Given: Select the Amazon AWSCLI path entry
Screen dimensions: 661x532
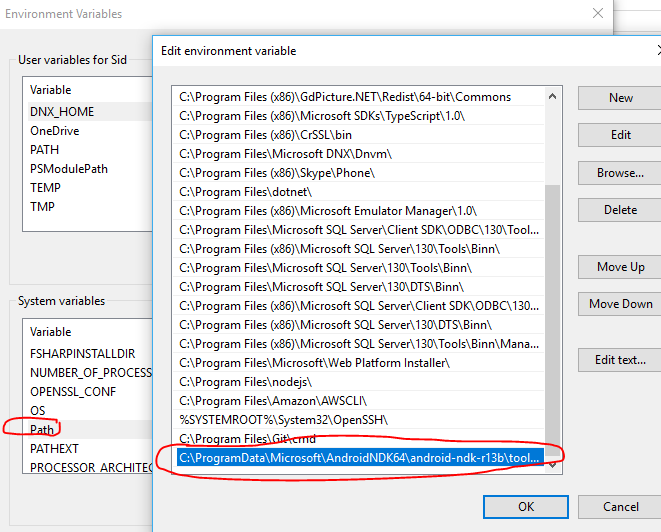Looking at the screenshot, I should point(358,401).
